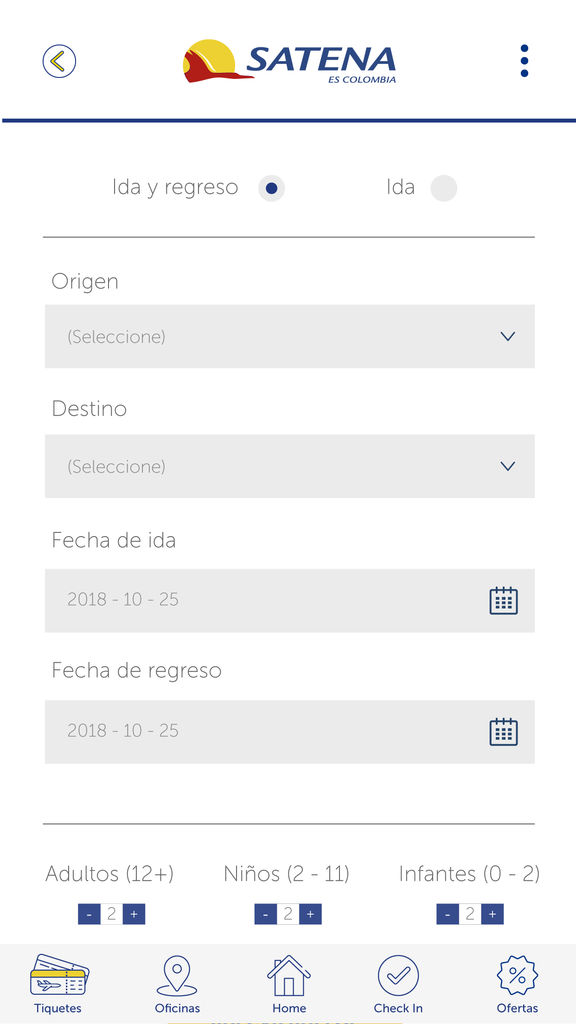Decrease Niños count with minus button
576x1024 pixels.
pyautogui.click(x=265, y=914)
